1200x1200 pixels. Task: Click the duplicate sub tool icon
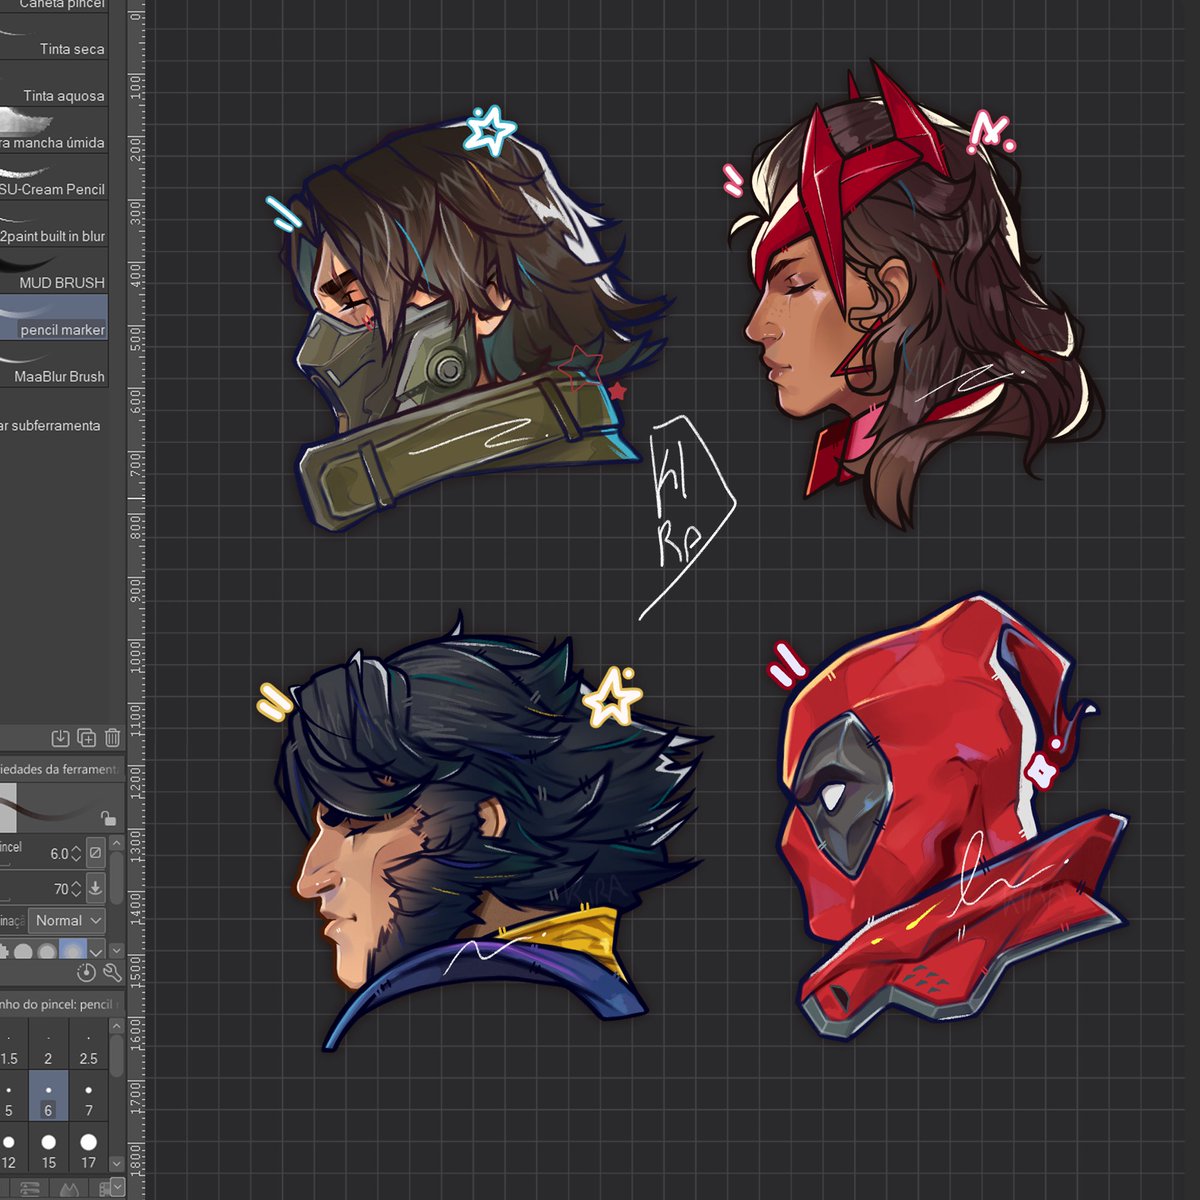point(87,738)
